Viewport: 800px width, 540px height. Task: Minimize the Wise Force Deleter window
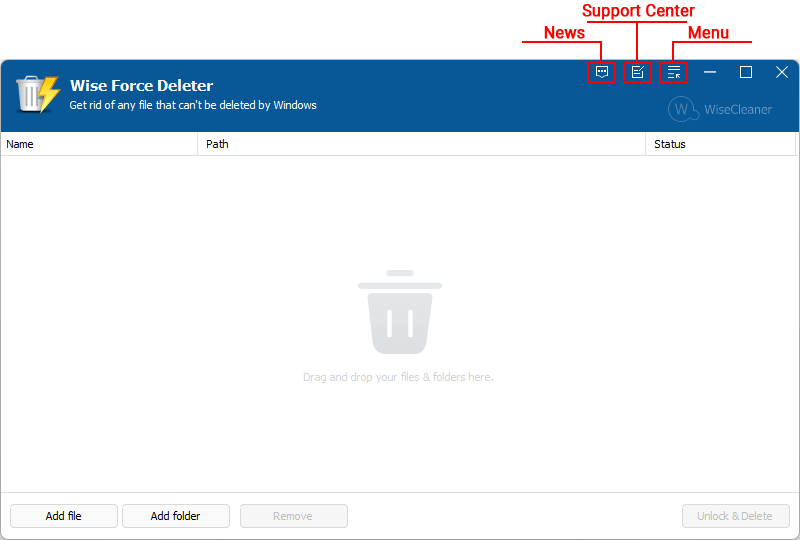pos(710,72)
